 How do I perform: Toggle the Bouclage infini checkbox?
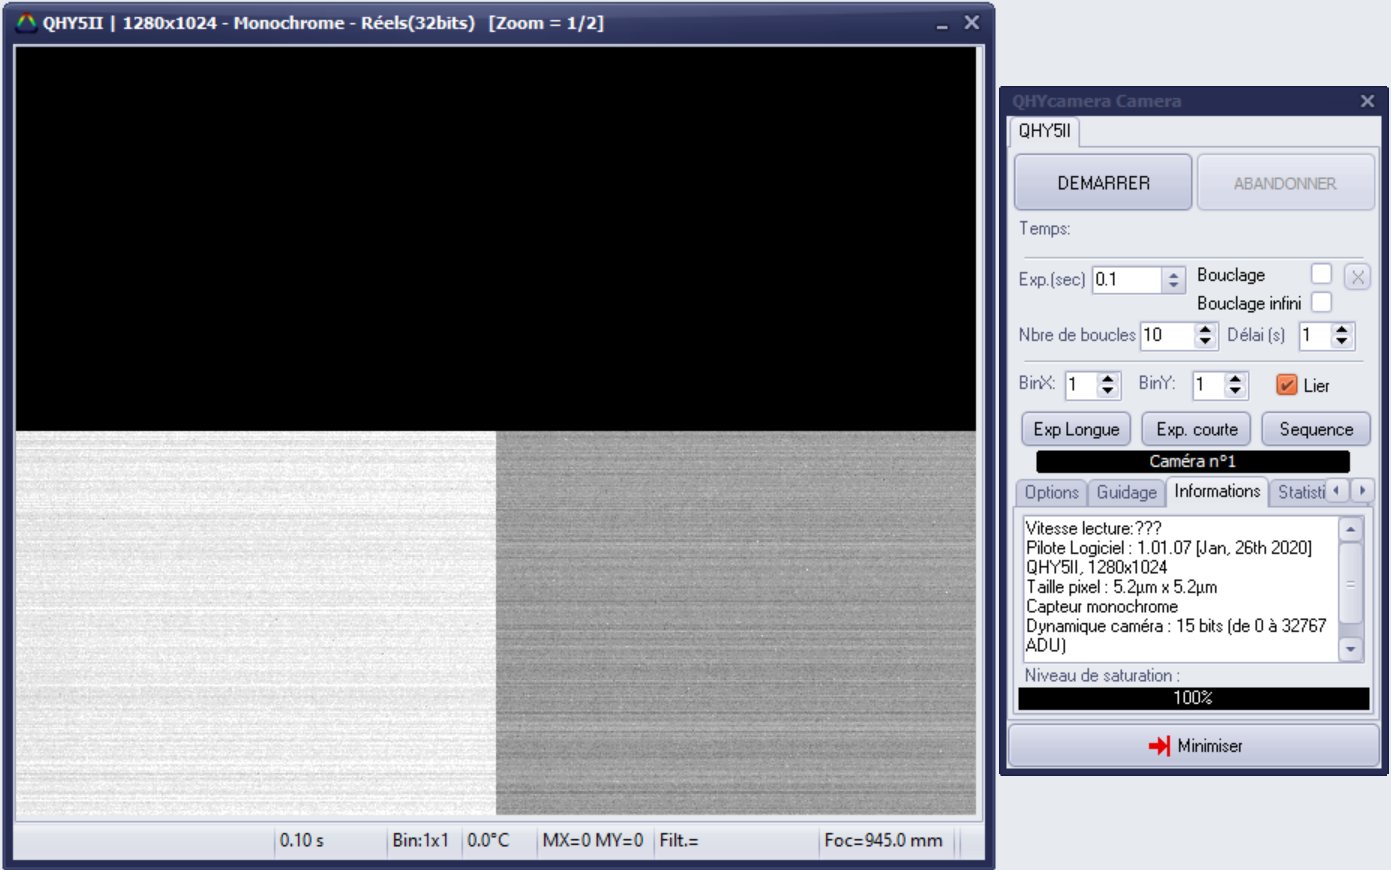click(1321, 302)
